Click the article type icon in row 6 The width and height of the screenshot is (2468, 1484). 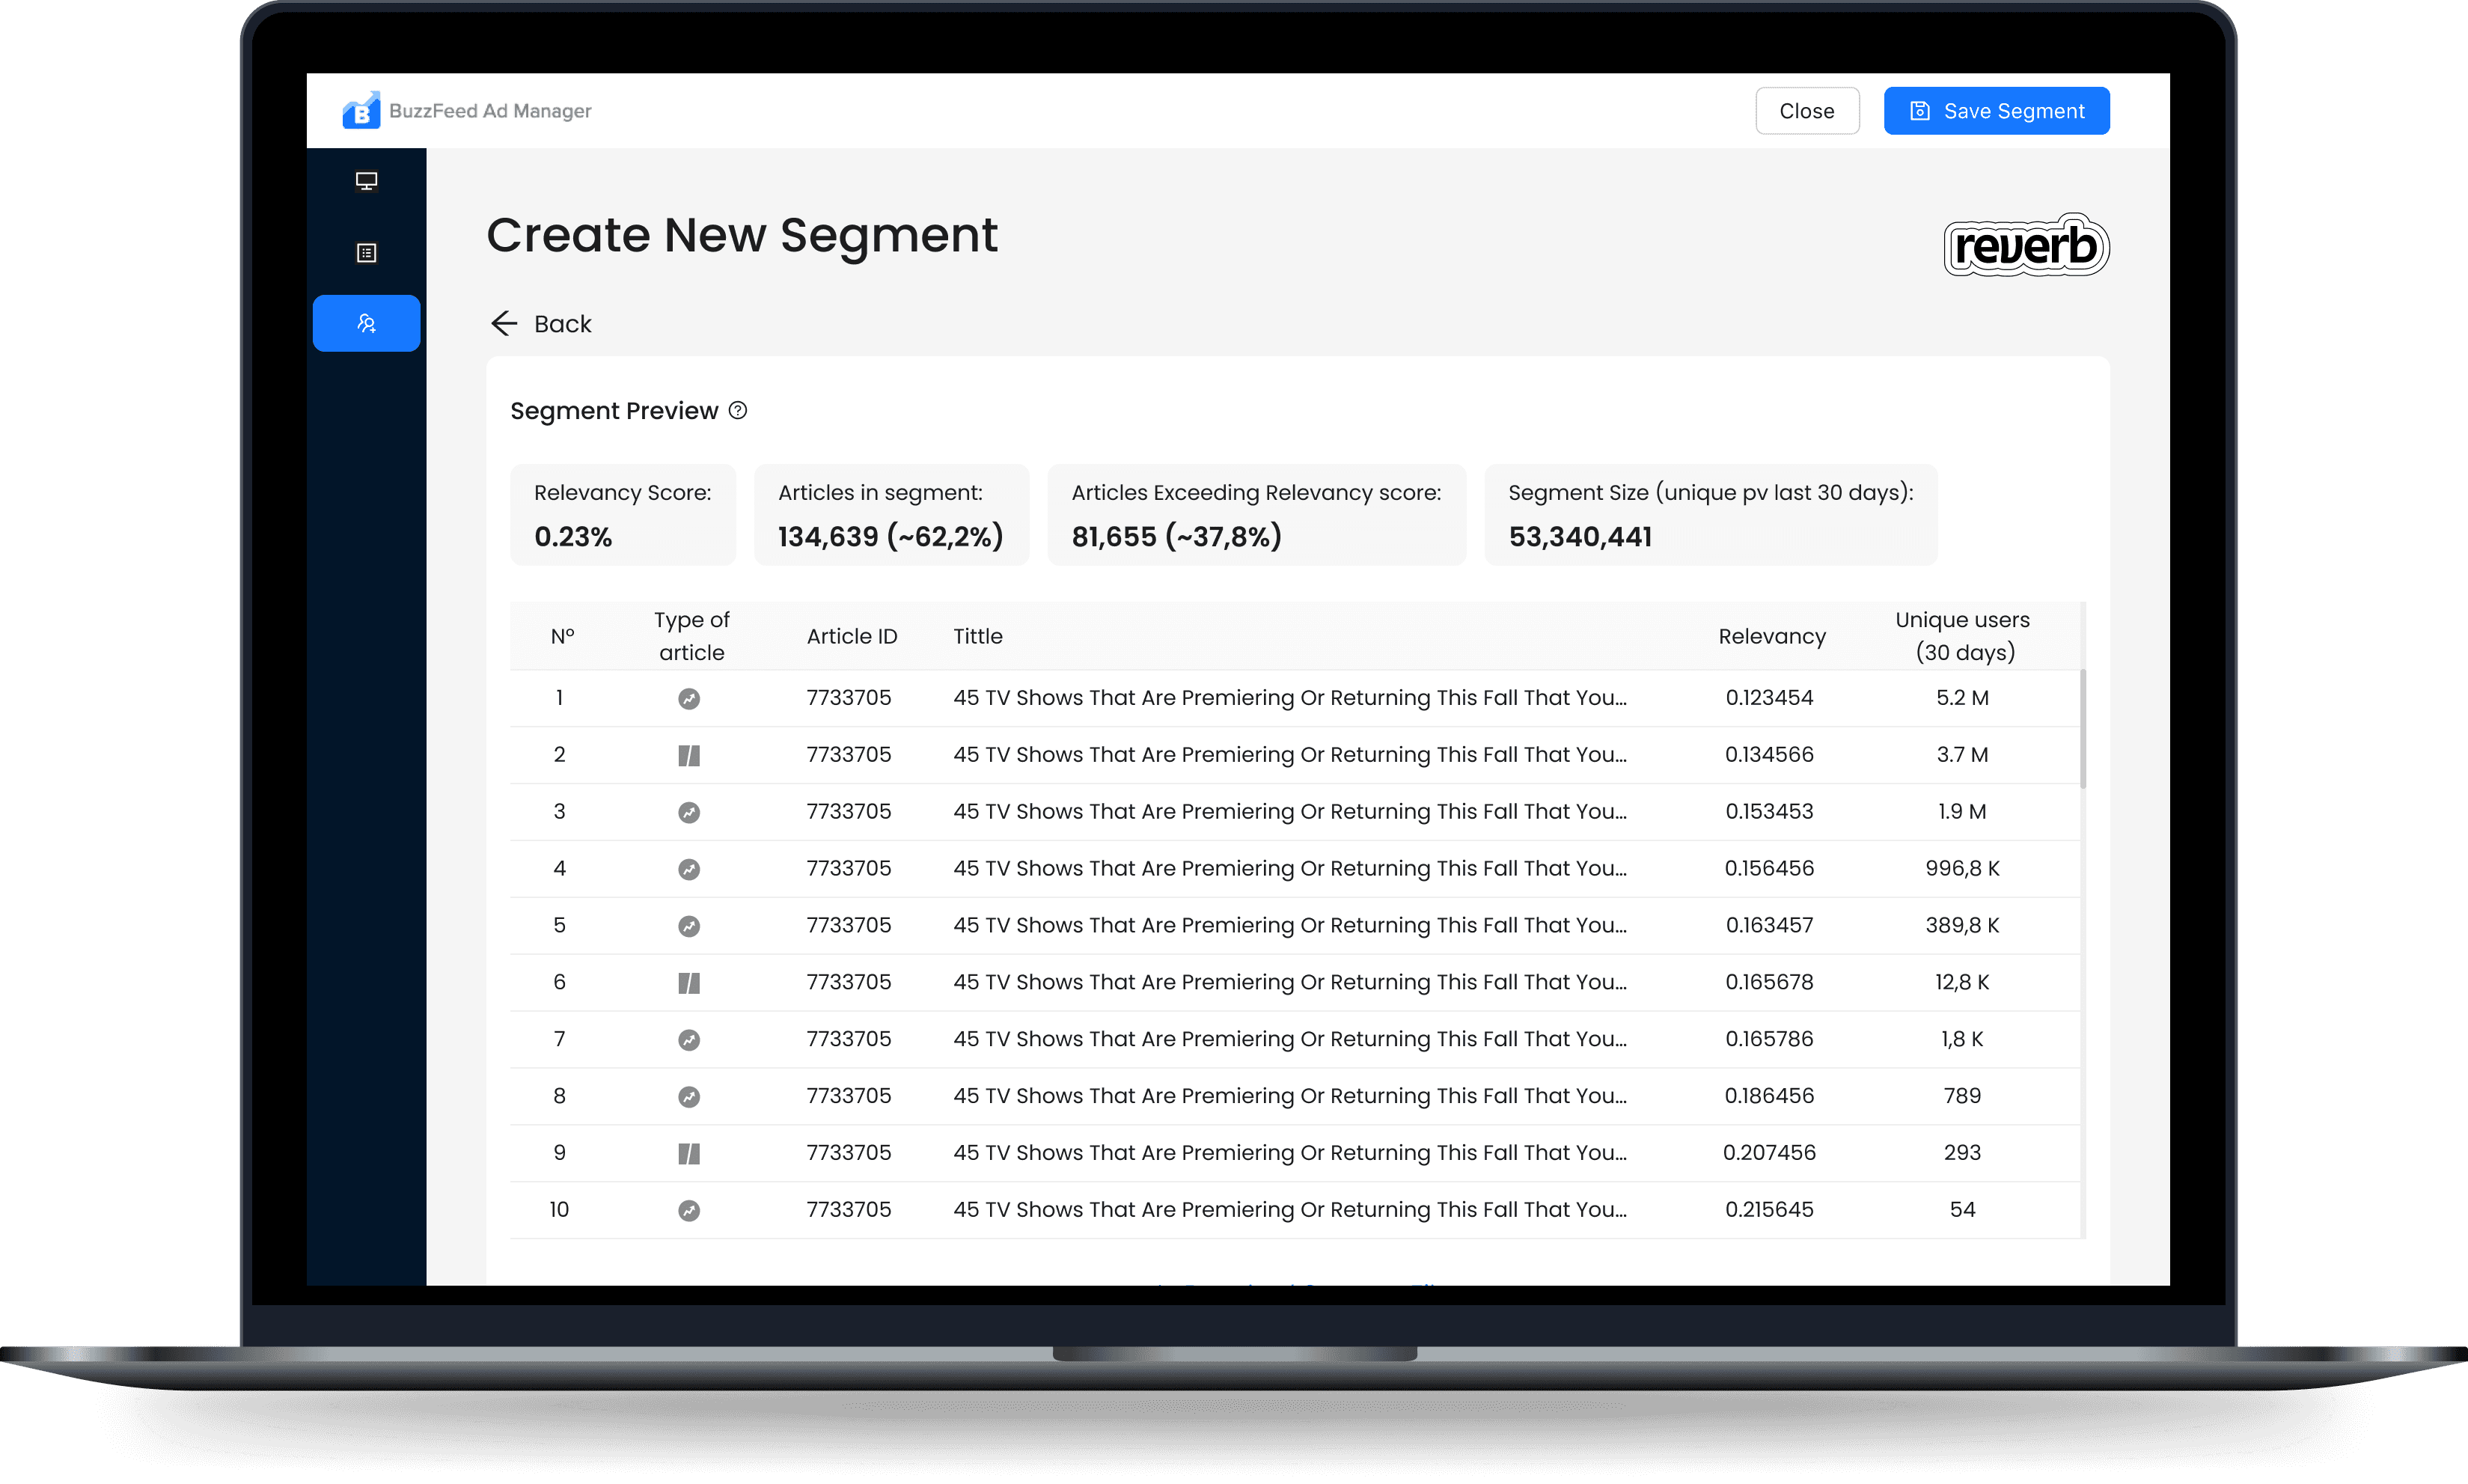point(689,983)
